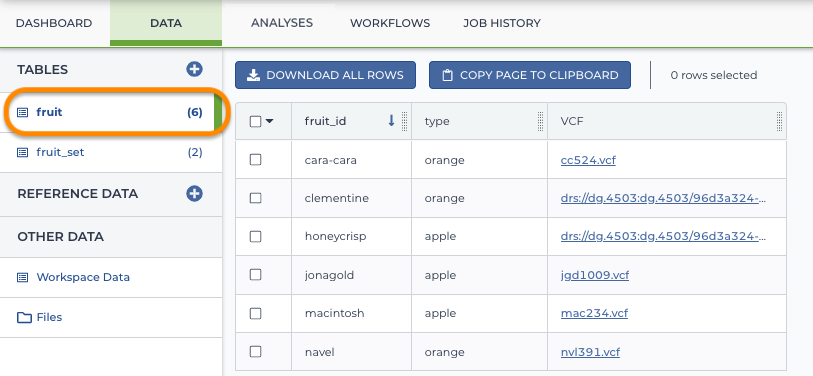This screenshot has height=376, width=813.
Task: Check the clementine row checkbox
Action: point(256,198)
